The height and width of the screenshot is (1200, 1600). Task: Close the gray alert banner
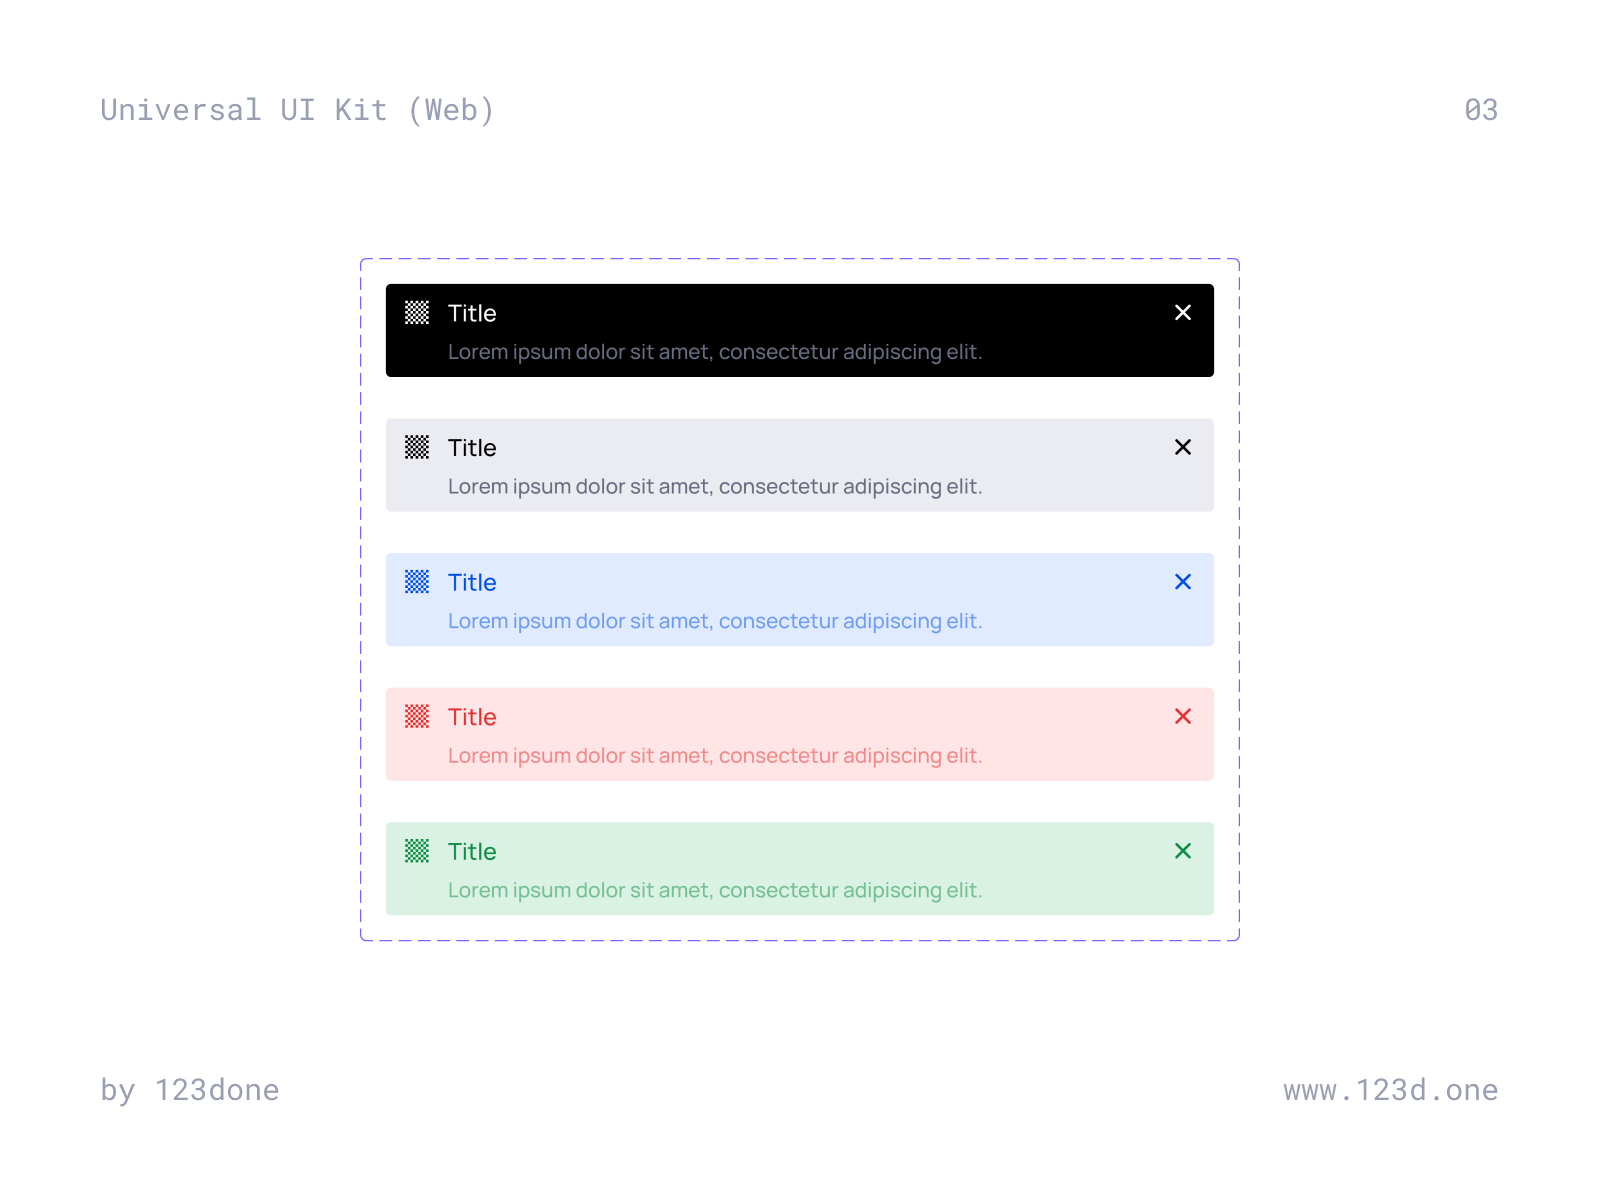click(1183, 448)
